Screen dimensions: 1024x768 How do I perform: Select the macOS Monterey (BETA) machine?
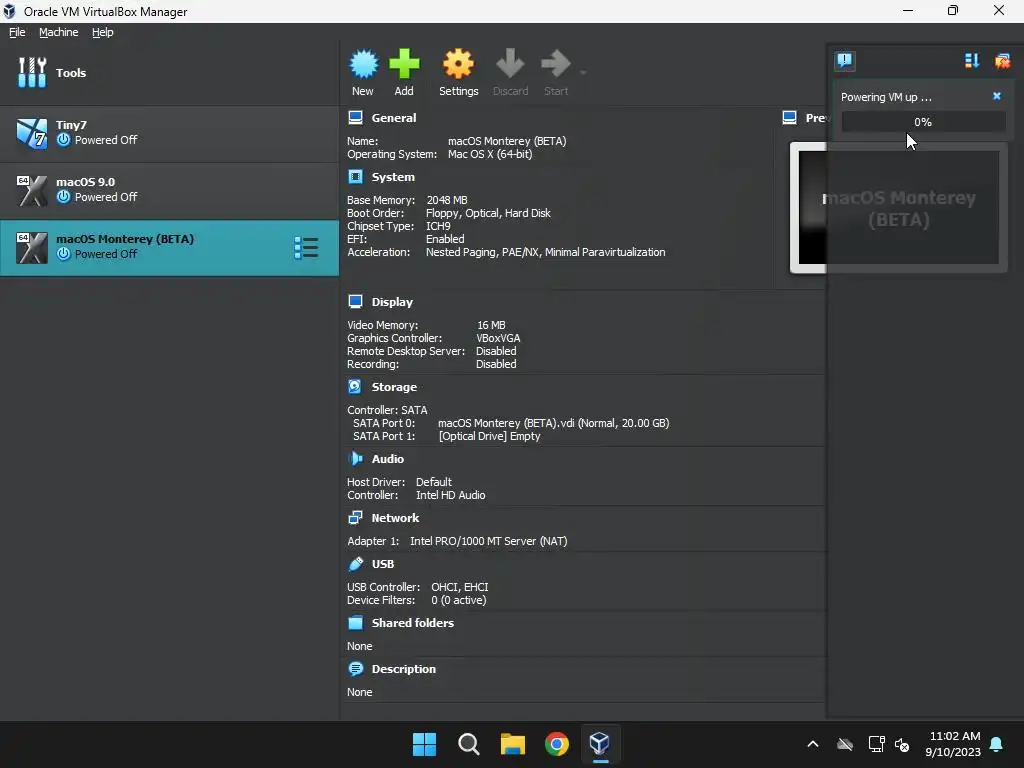click(x=169, y=247)
